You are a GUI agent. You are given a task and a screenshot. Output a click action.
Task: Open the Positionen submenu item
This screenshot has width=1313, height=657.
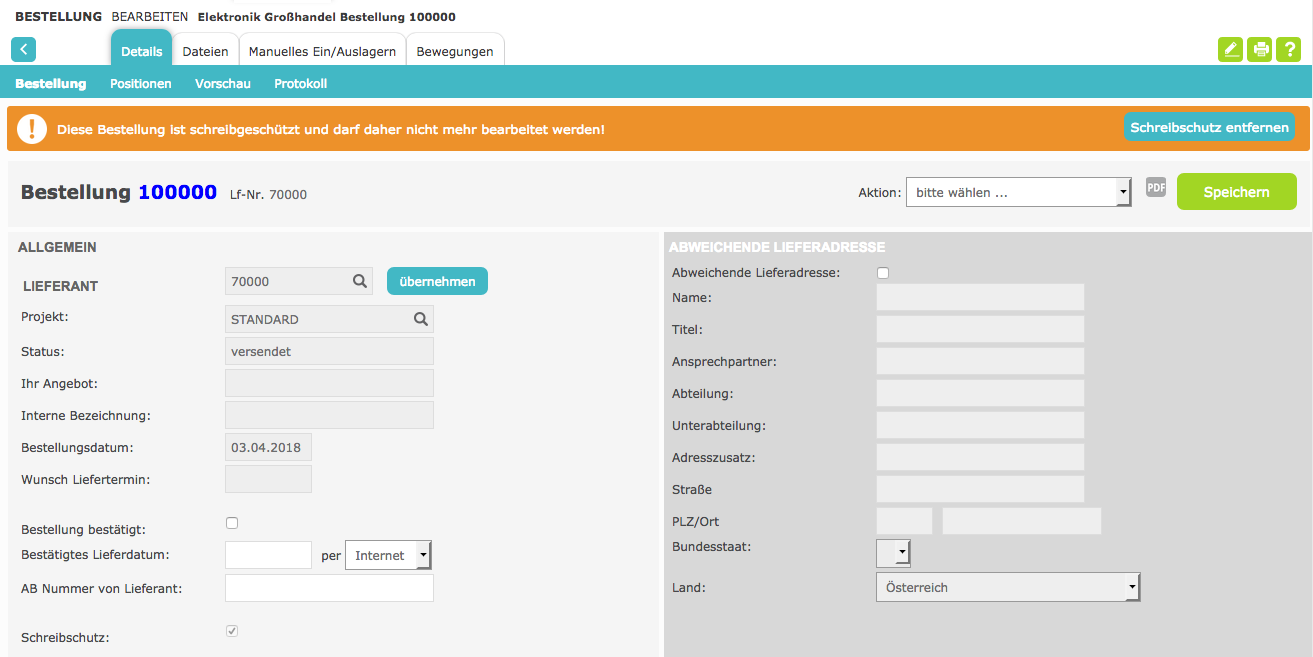[x=141, y=84]
